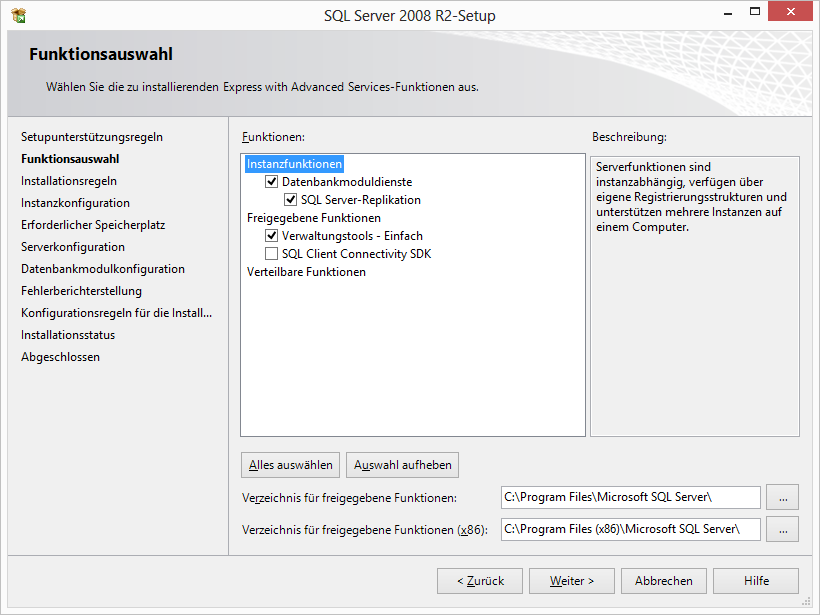The width and height of the screenshot is (820, 615).
Task: Select Erforderlicher Speicherplatz step in sidebar
Action: (x=93, y=225)
